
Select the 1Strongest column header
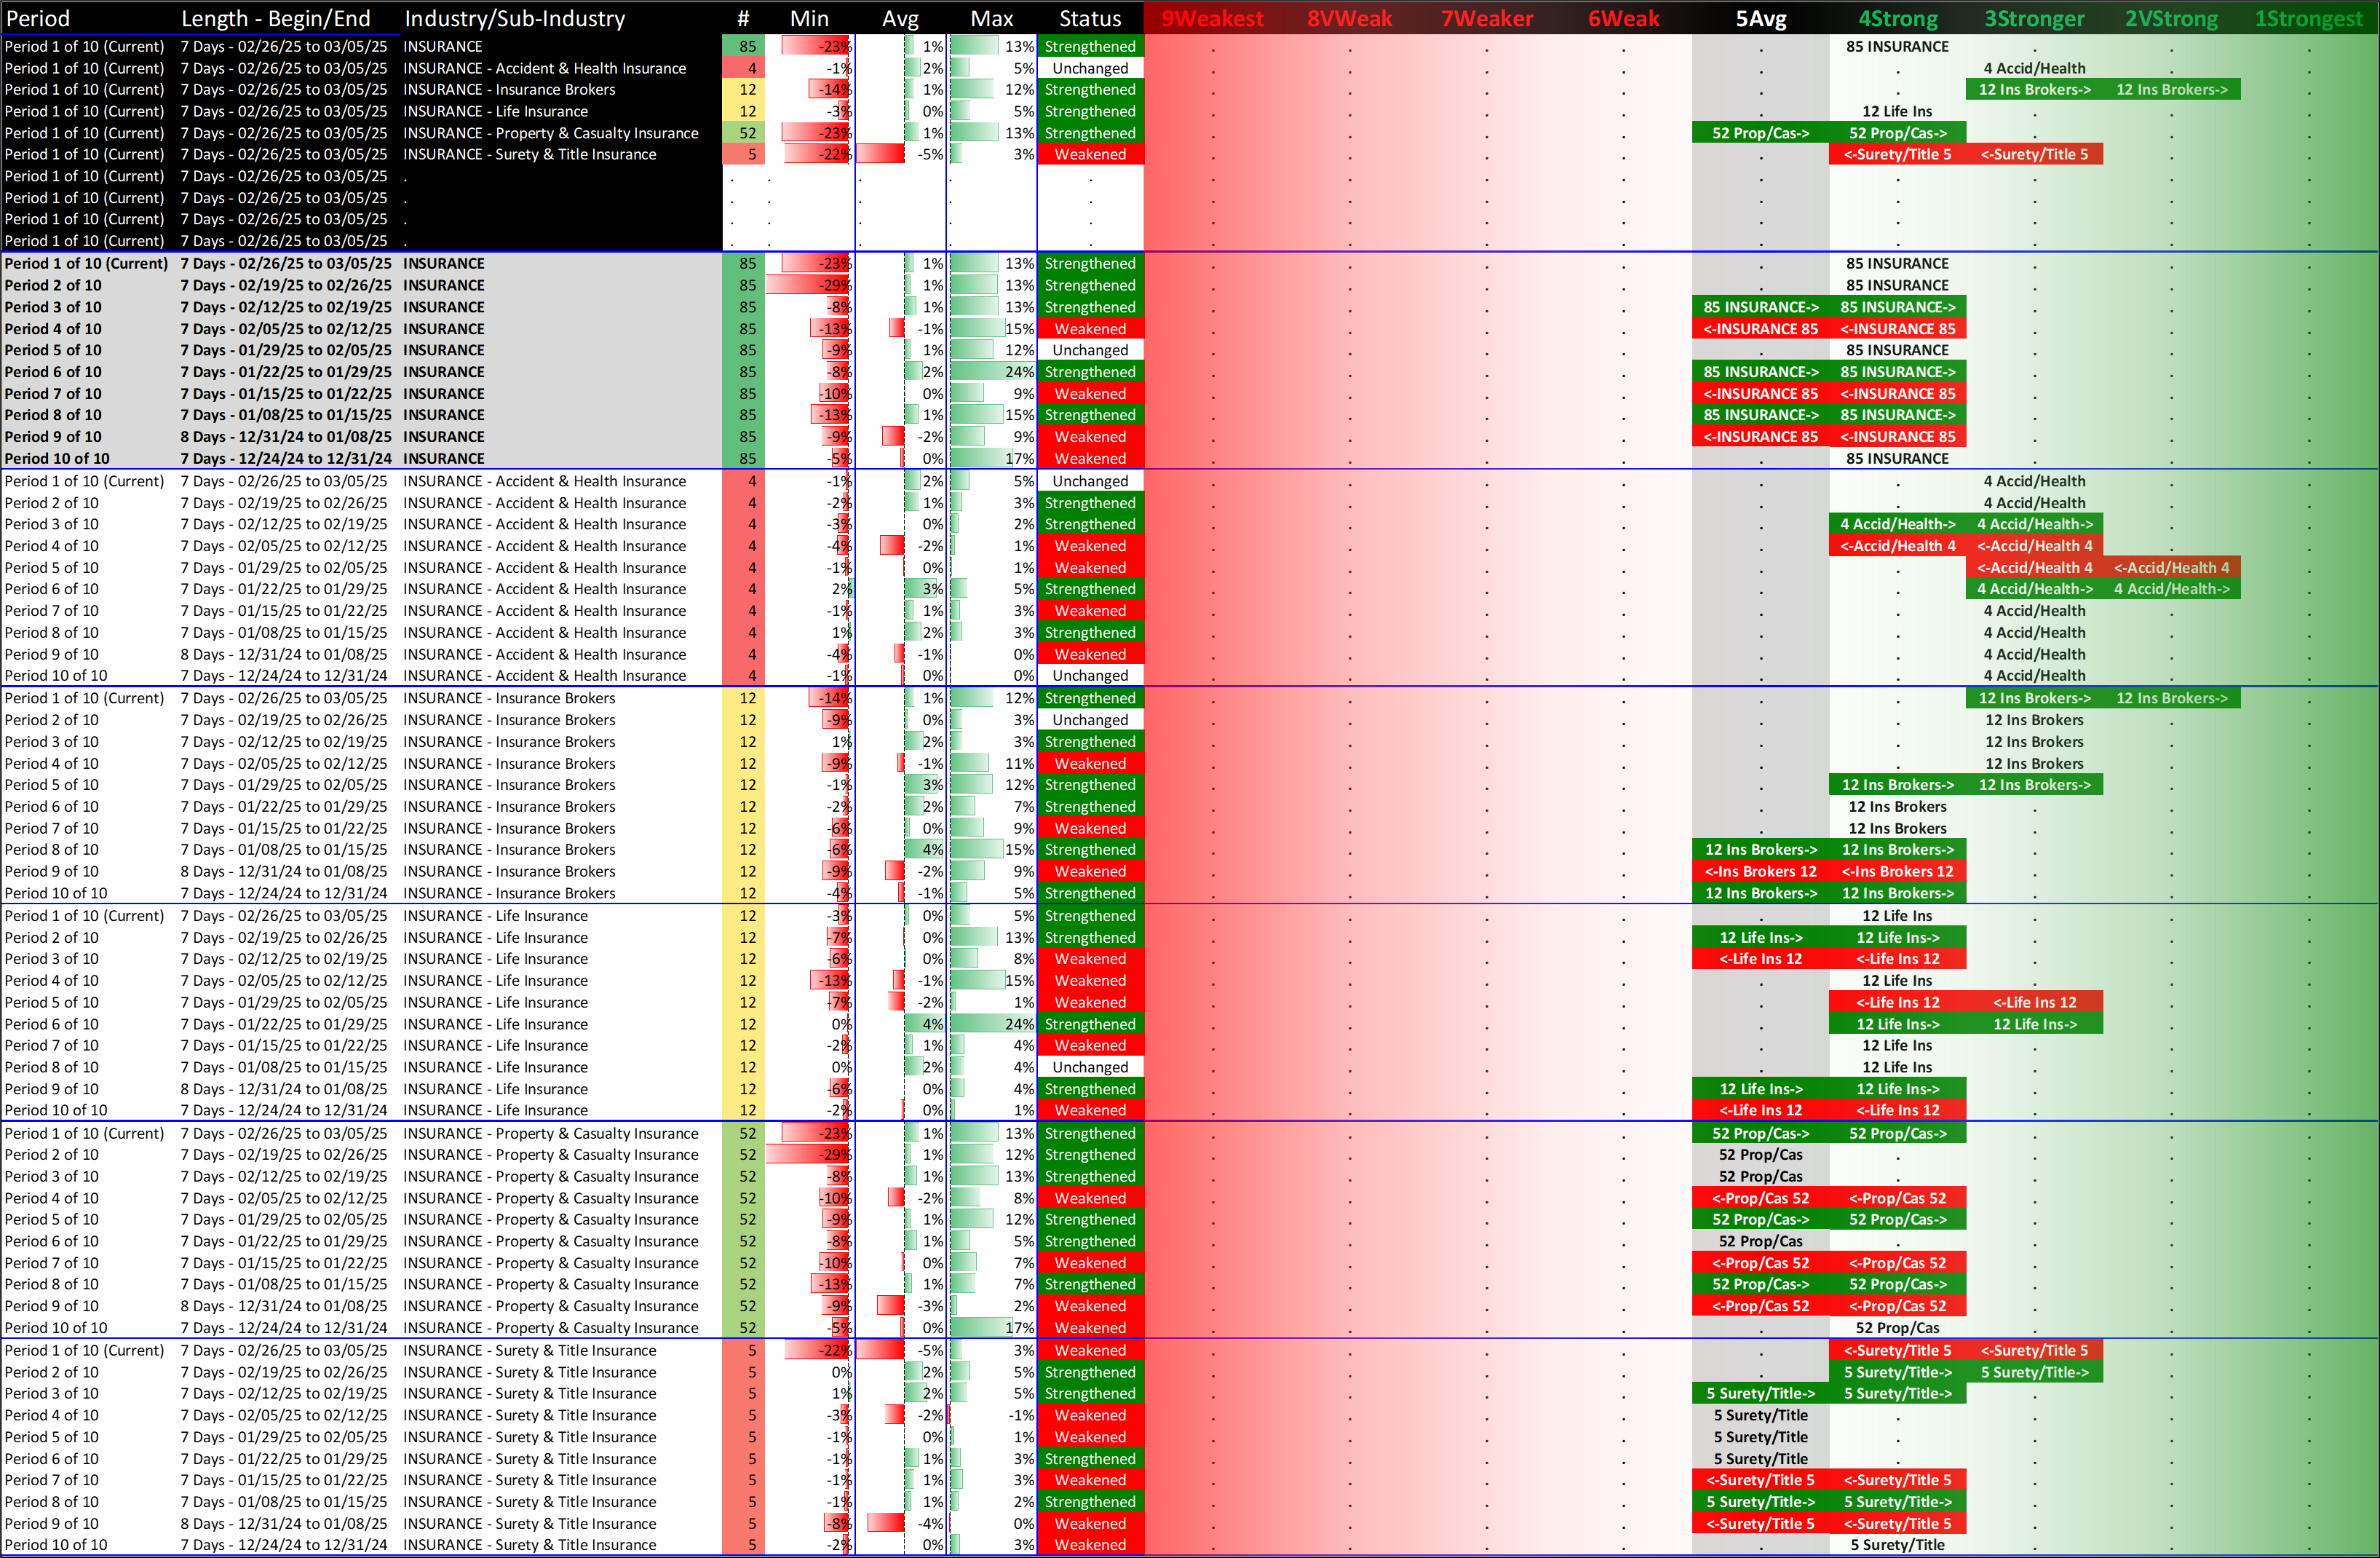coord(2308,18)
